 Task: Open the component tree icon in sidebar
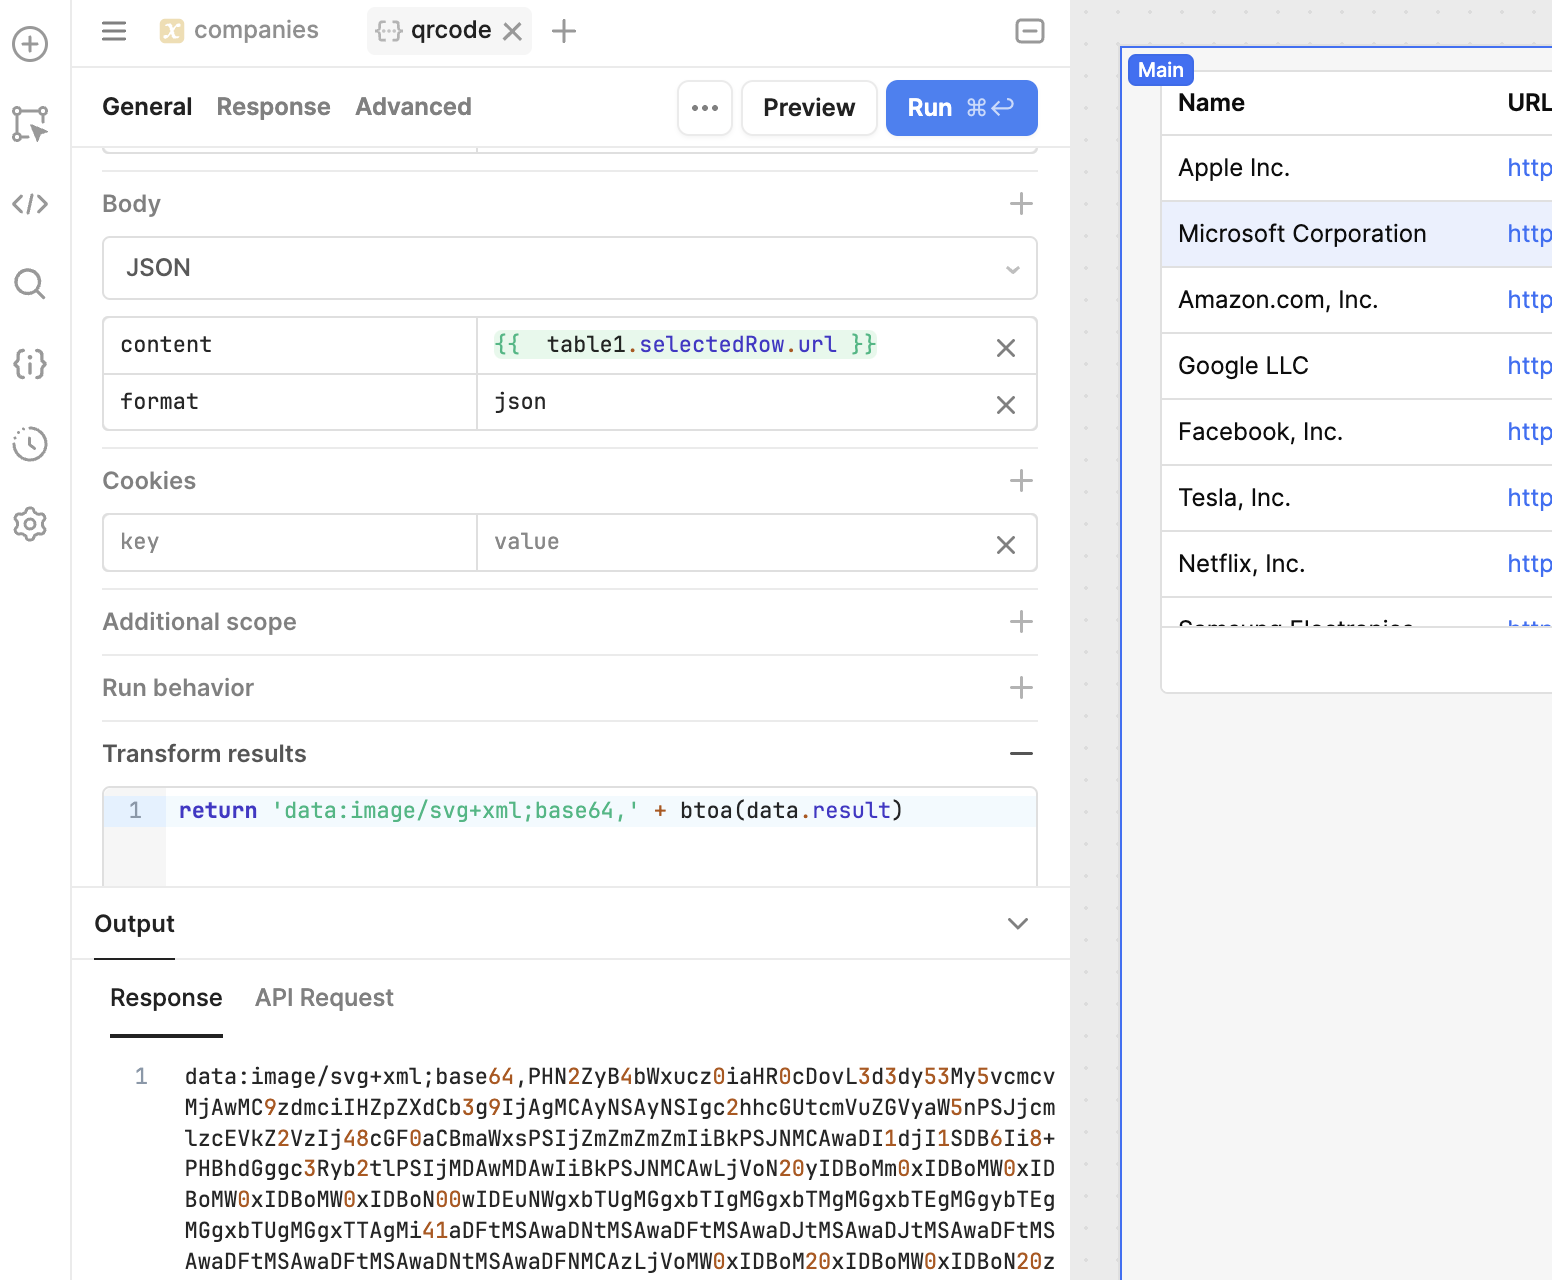pyautogui.click(x=30, y=124)
